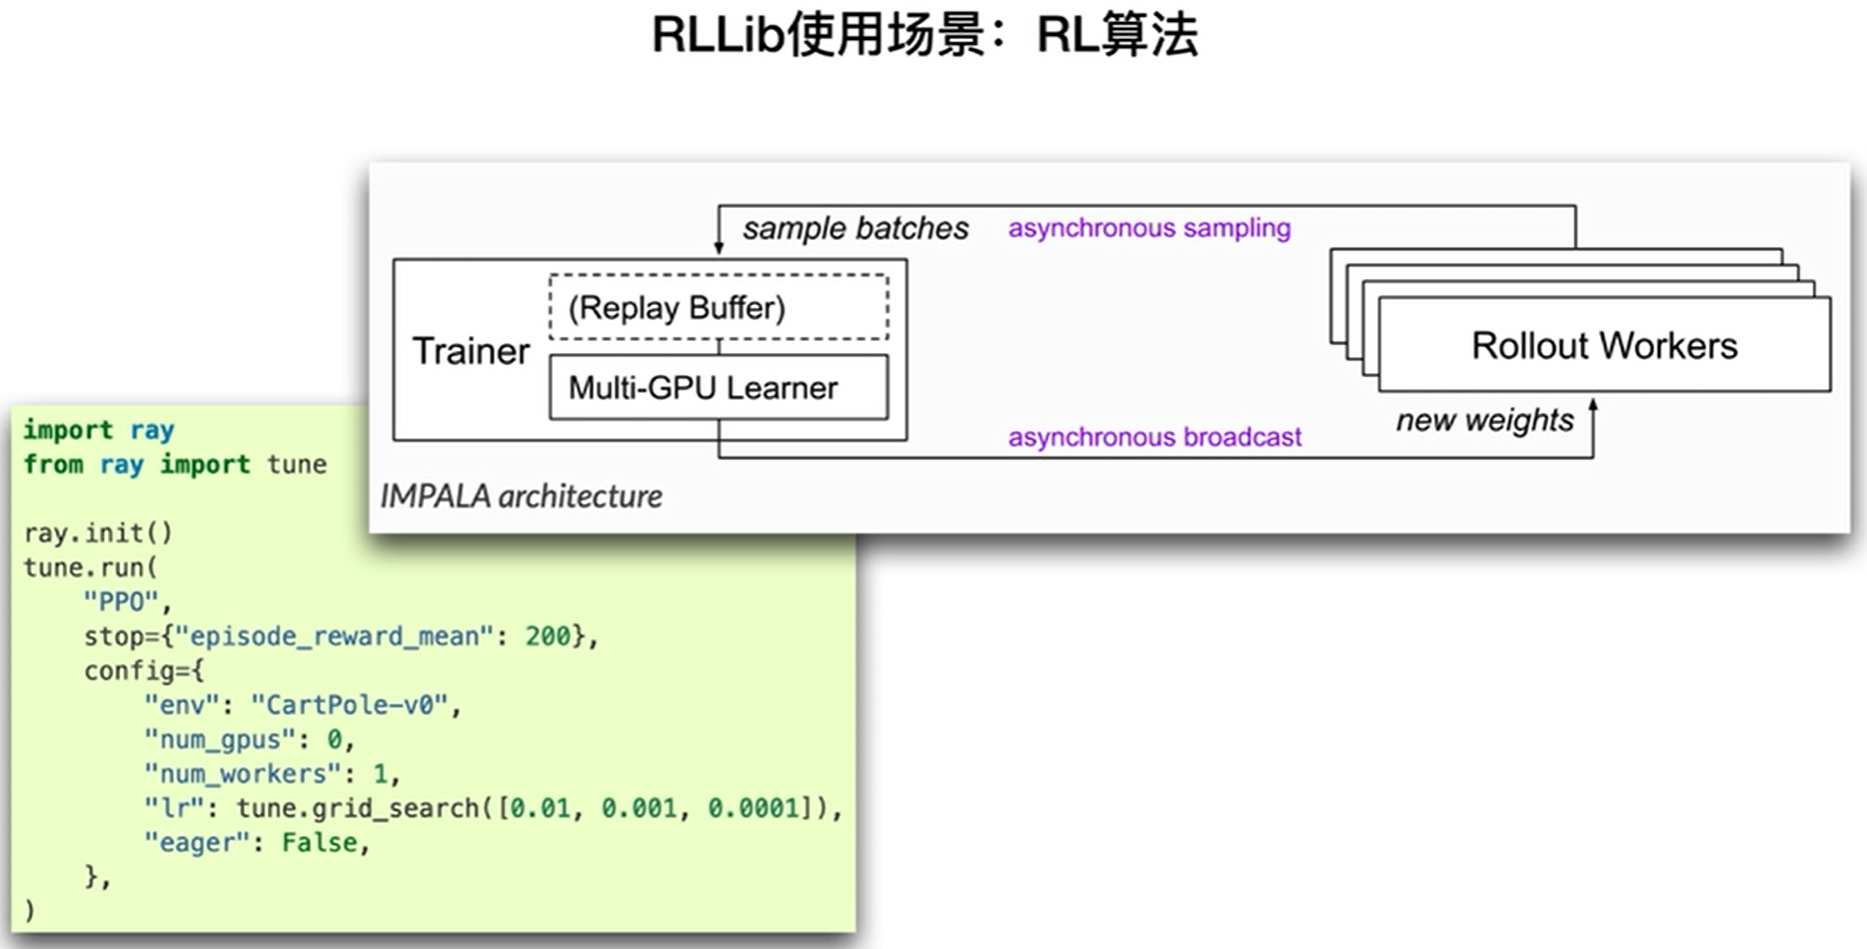This screenshot has width=1867, height=949.
Task: Click the ray.init() statement
Action: pos(98,533)
